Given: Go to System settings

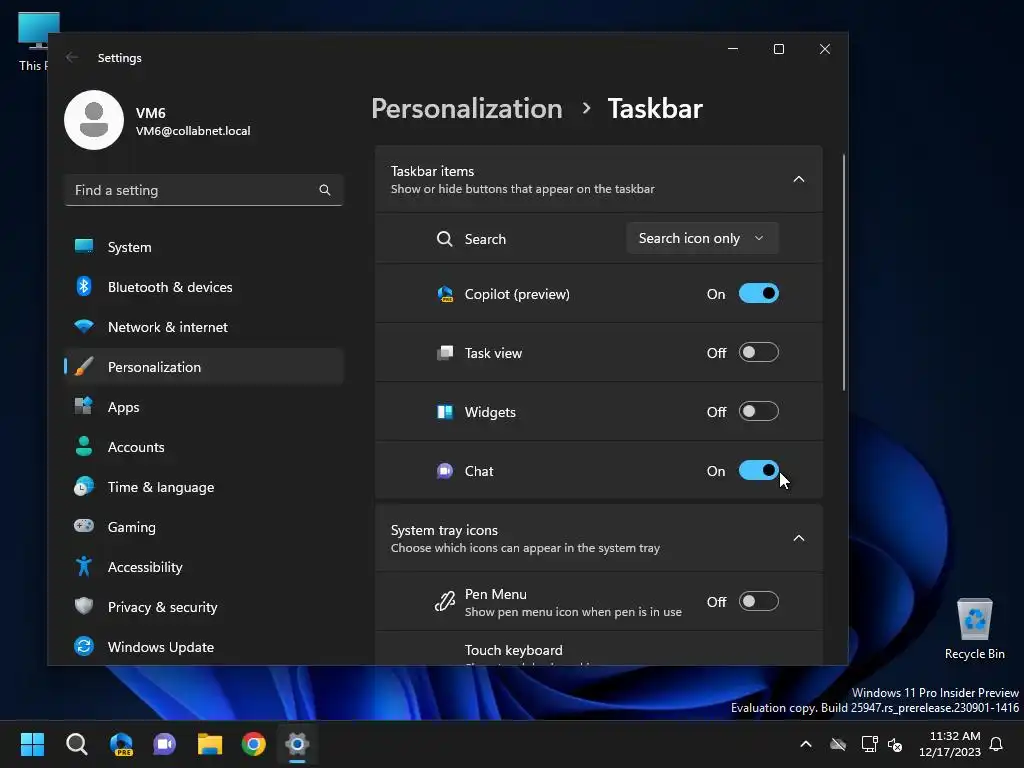Looking at the screenshot, I should 204,247.
